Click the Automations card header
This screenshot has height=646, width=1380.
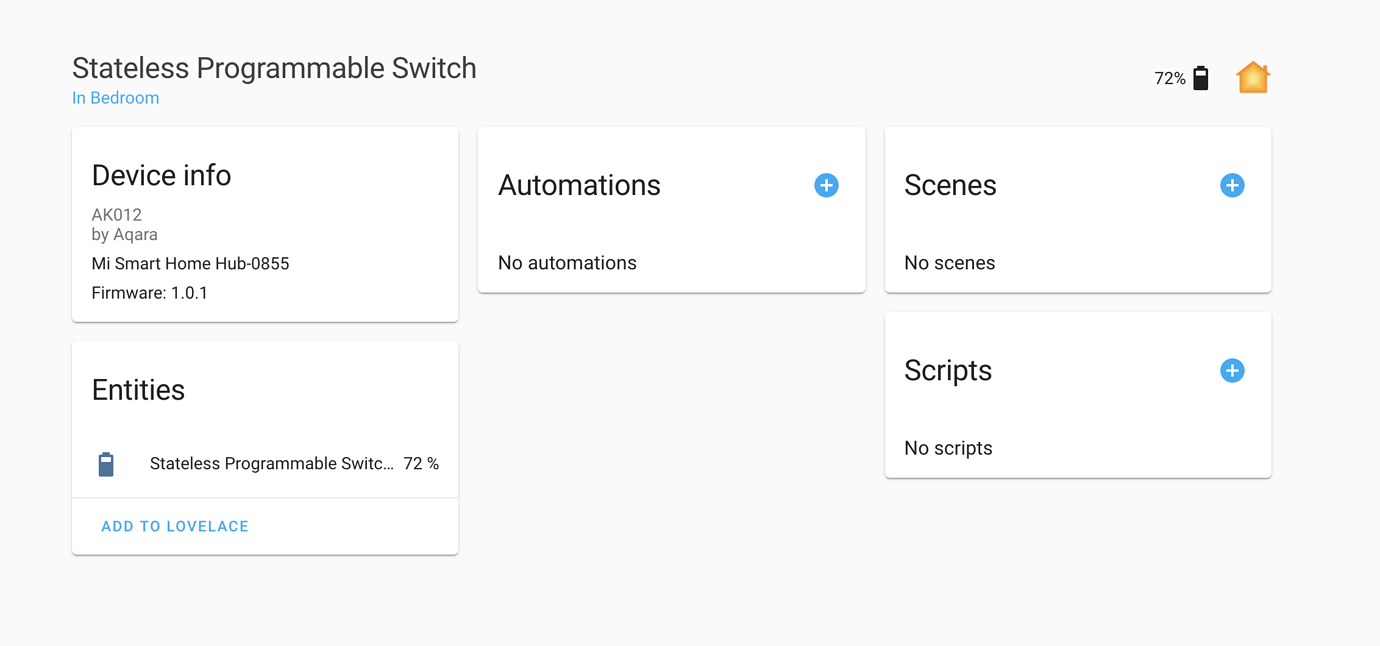[579, 185]
